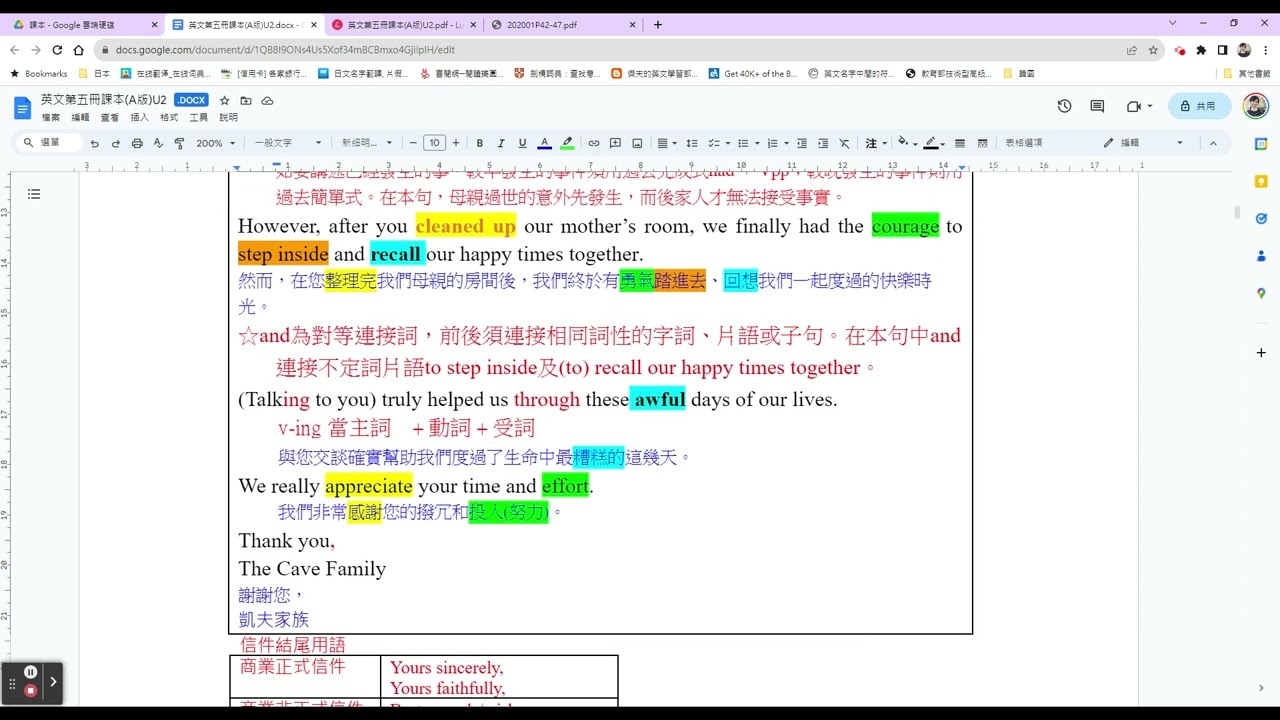Open the 200% zoom dropdown
Image resolution: width=1280 pixels, height=720 pixels.
214,143
